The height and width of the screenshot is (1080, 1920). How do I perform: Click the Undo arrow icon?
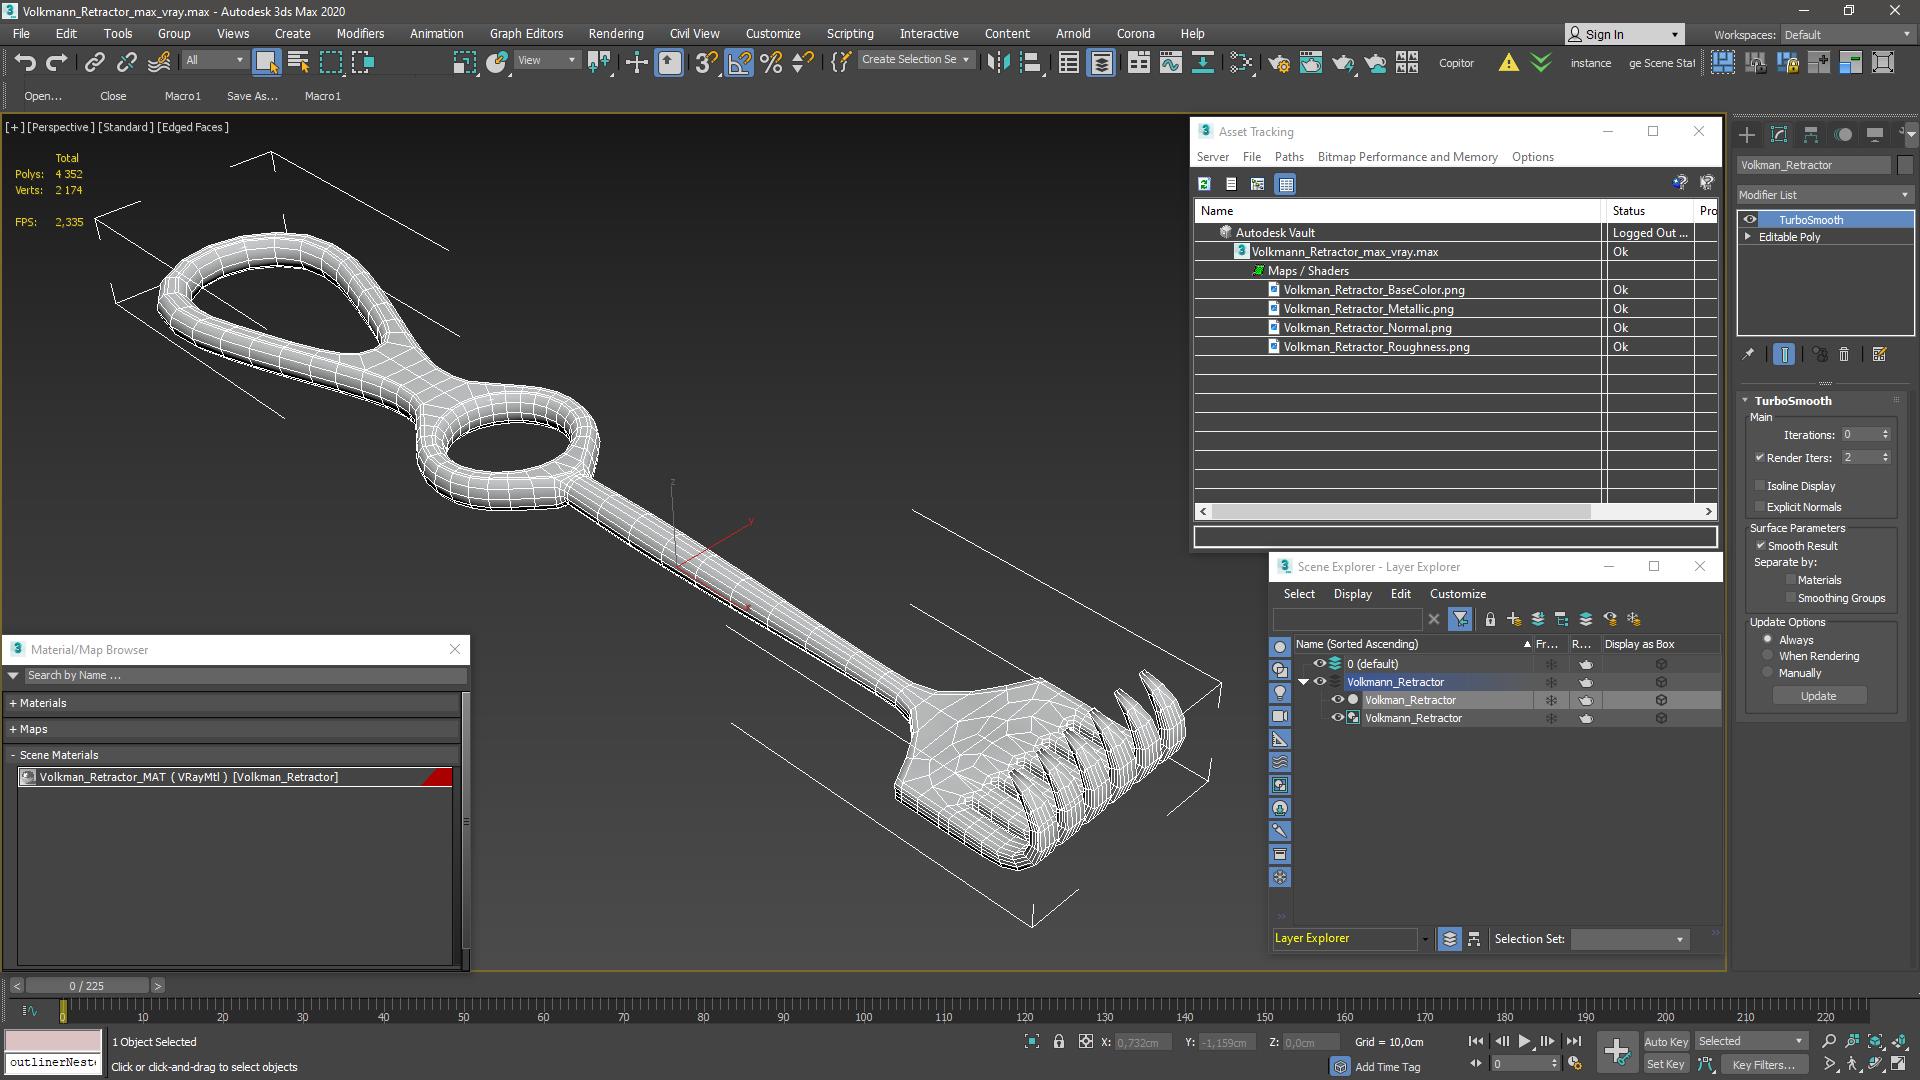tap(24, 62)
